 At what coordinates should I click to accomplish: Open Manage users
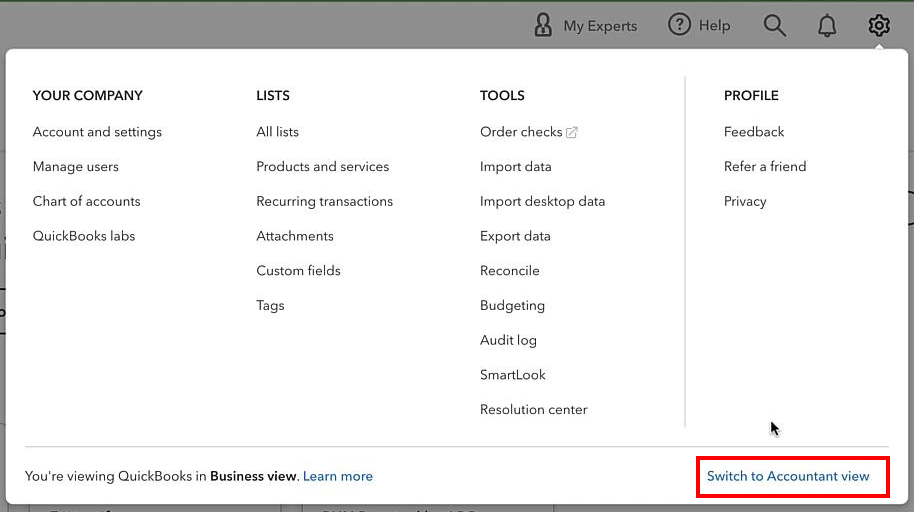[x=76, y=167]
